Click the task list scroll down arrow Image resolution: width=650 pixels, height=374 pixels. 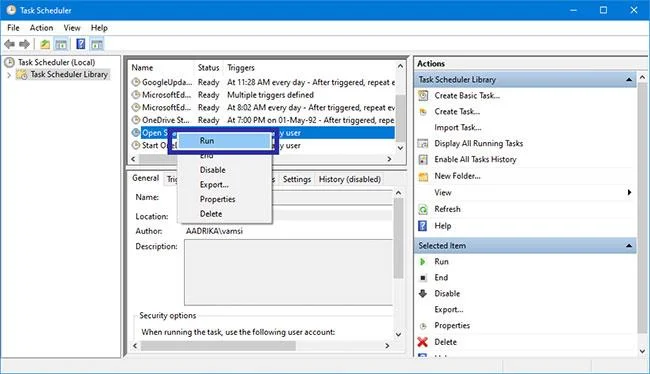point(400,148)
